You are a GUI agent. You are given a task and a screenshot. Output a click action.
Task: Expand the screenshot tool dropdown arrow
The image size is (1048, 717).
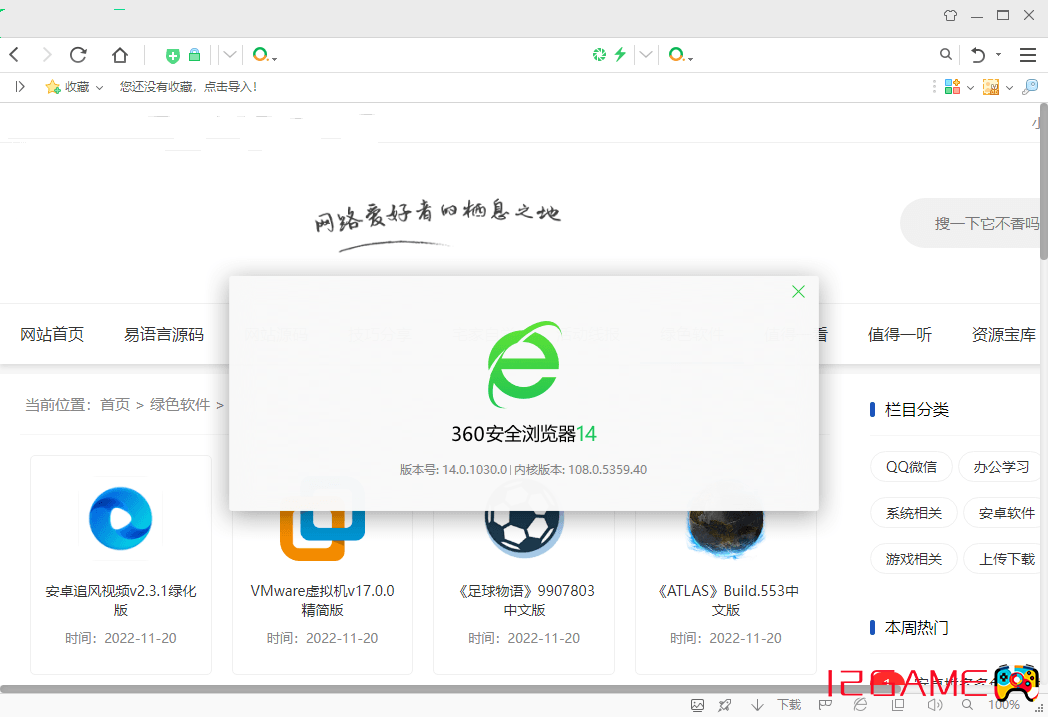(1009, 88)
